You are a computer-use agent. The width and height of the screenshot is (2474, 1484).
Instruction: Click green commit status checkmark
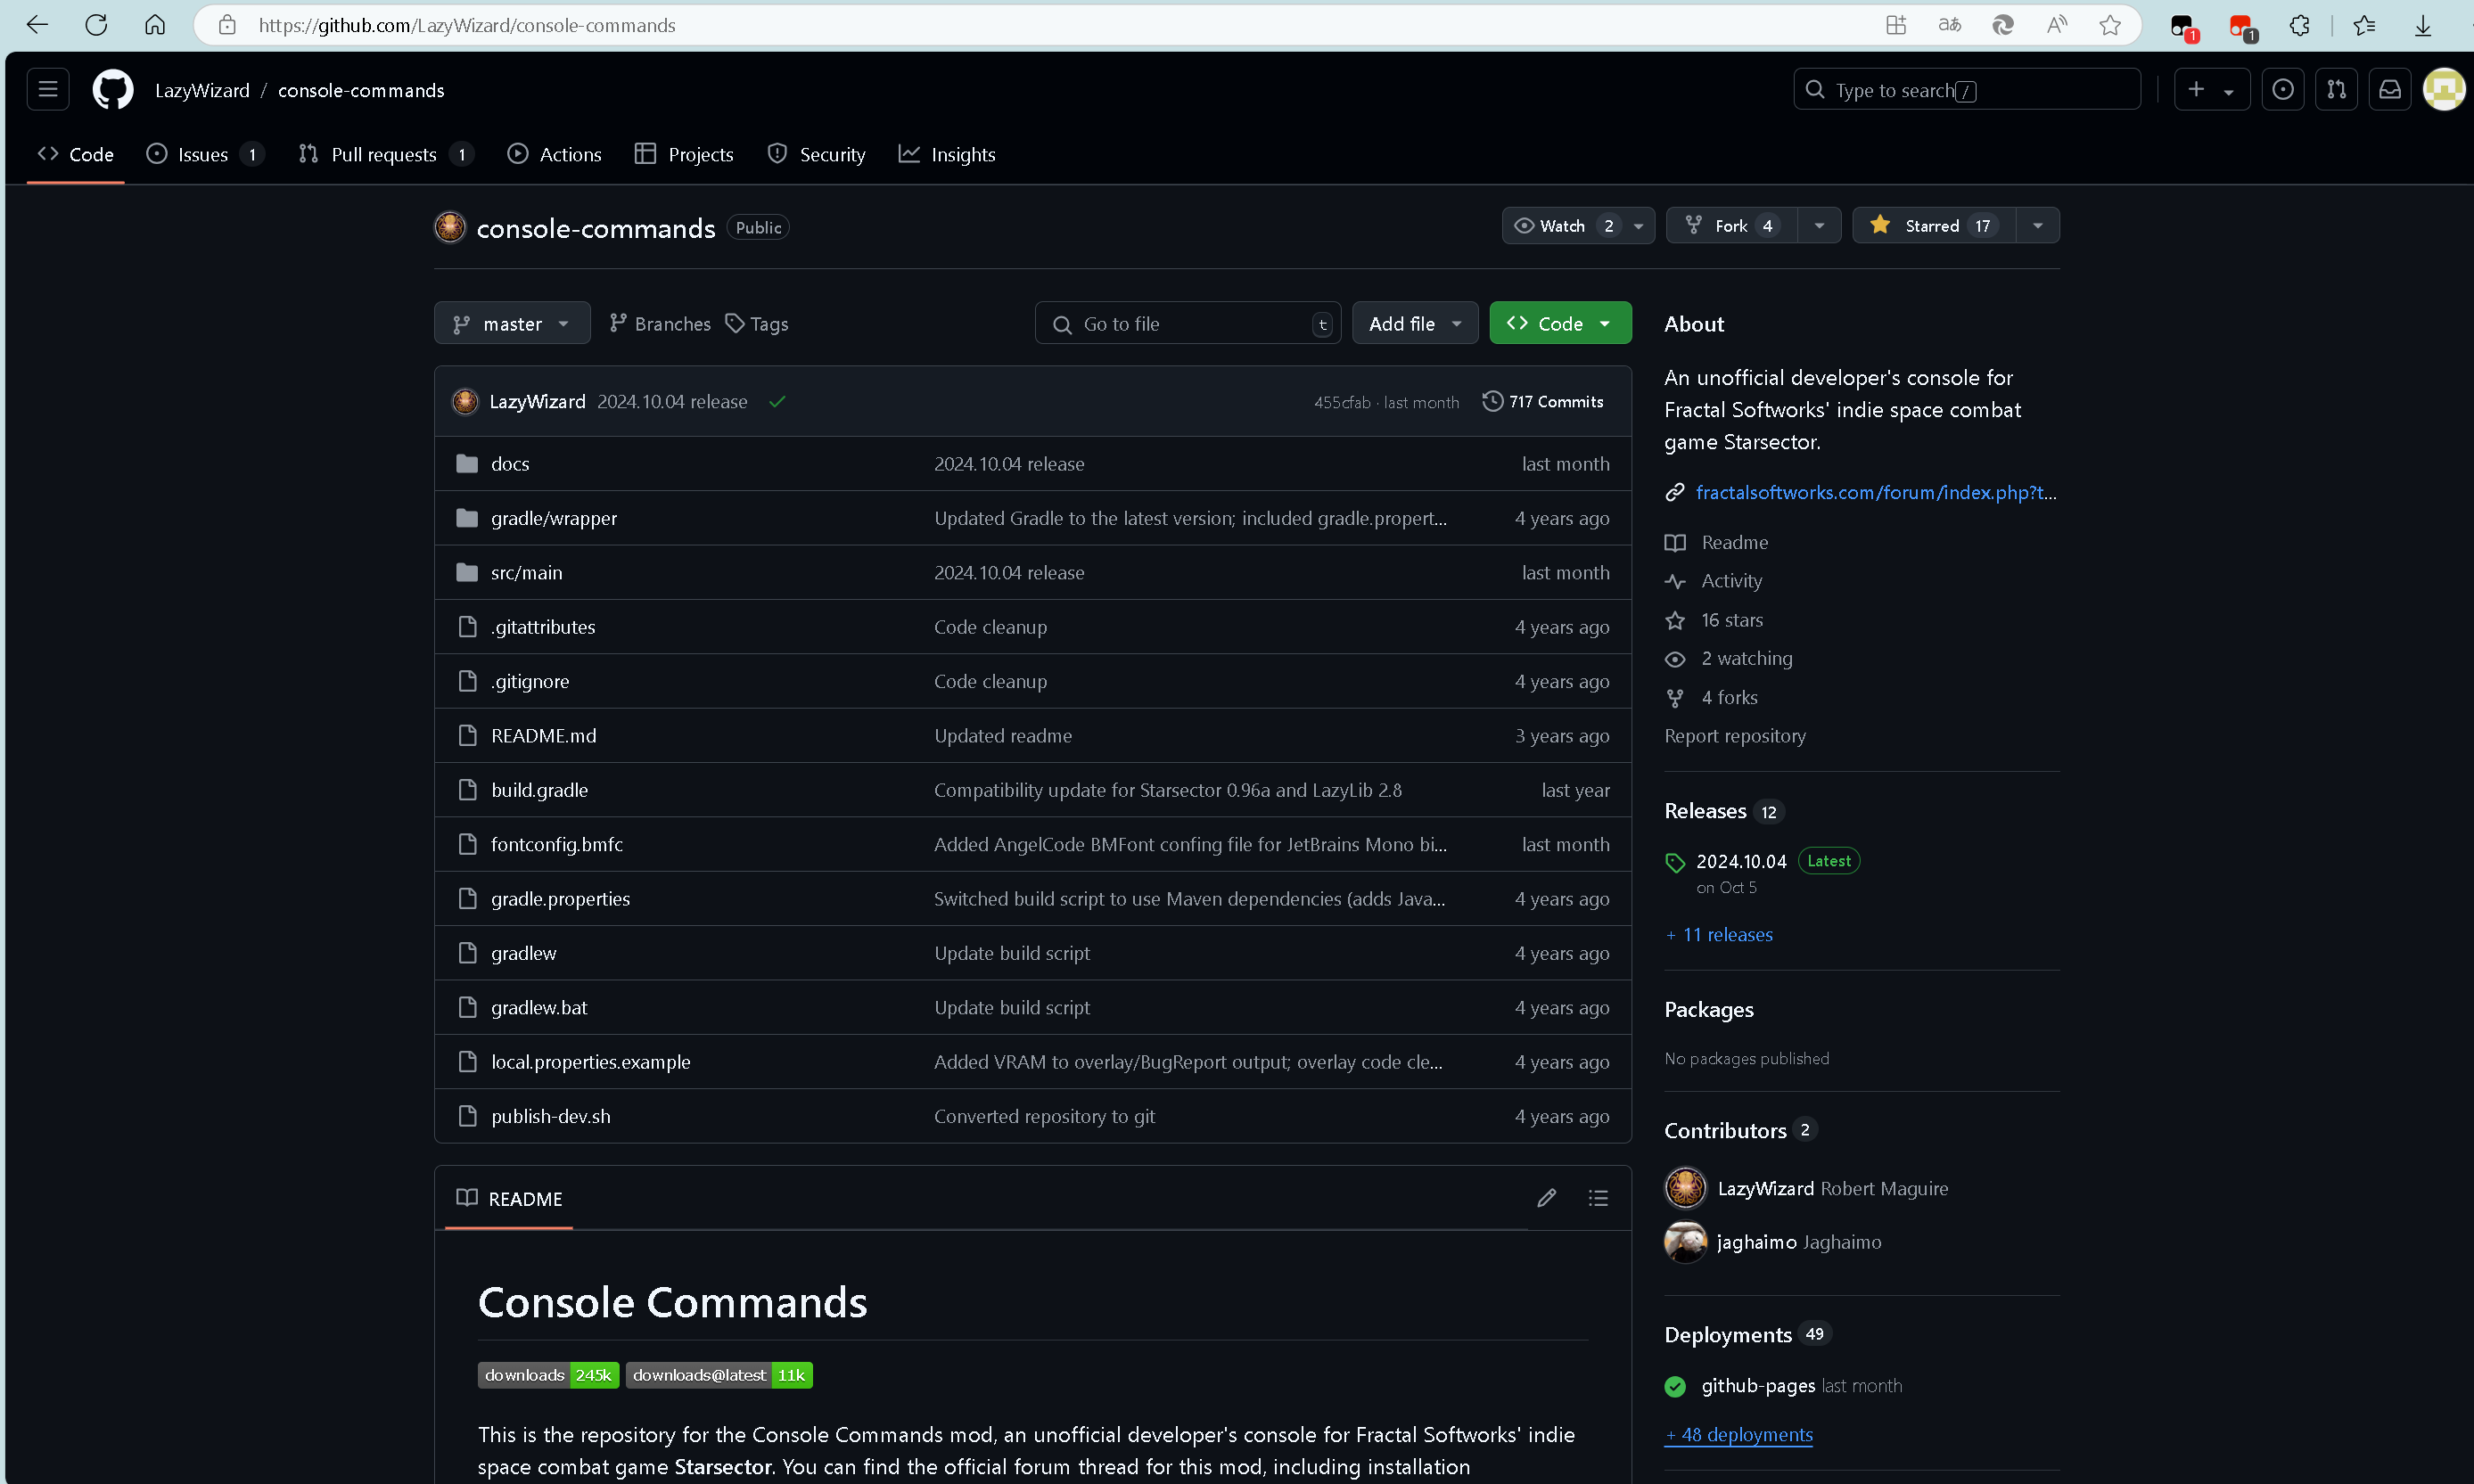(x=777, y=402)
